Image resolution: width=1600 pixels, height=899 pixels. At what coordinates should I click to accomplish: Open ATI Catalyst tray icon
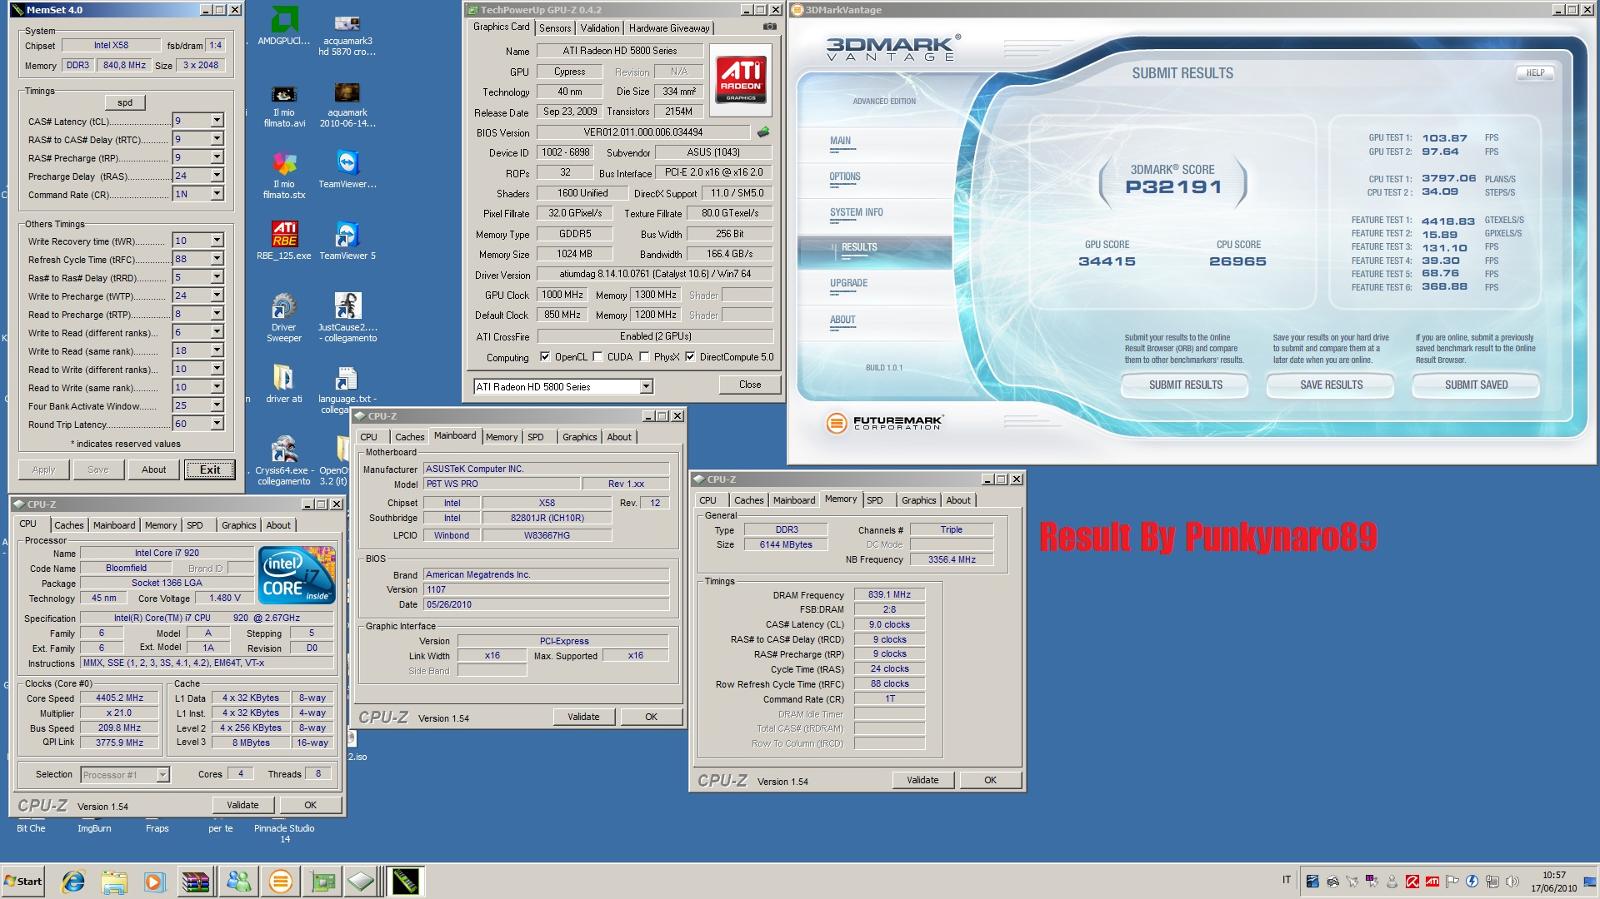1432,881
